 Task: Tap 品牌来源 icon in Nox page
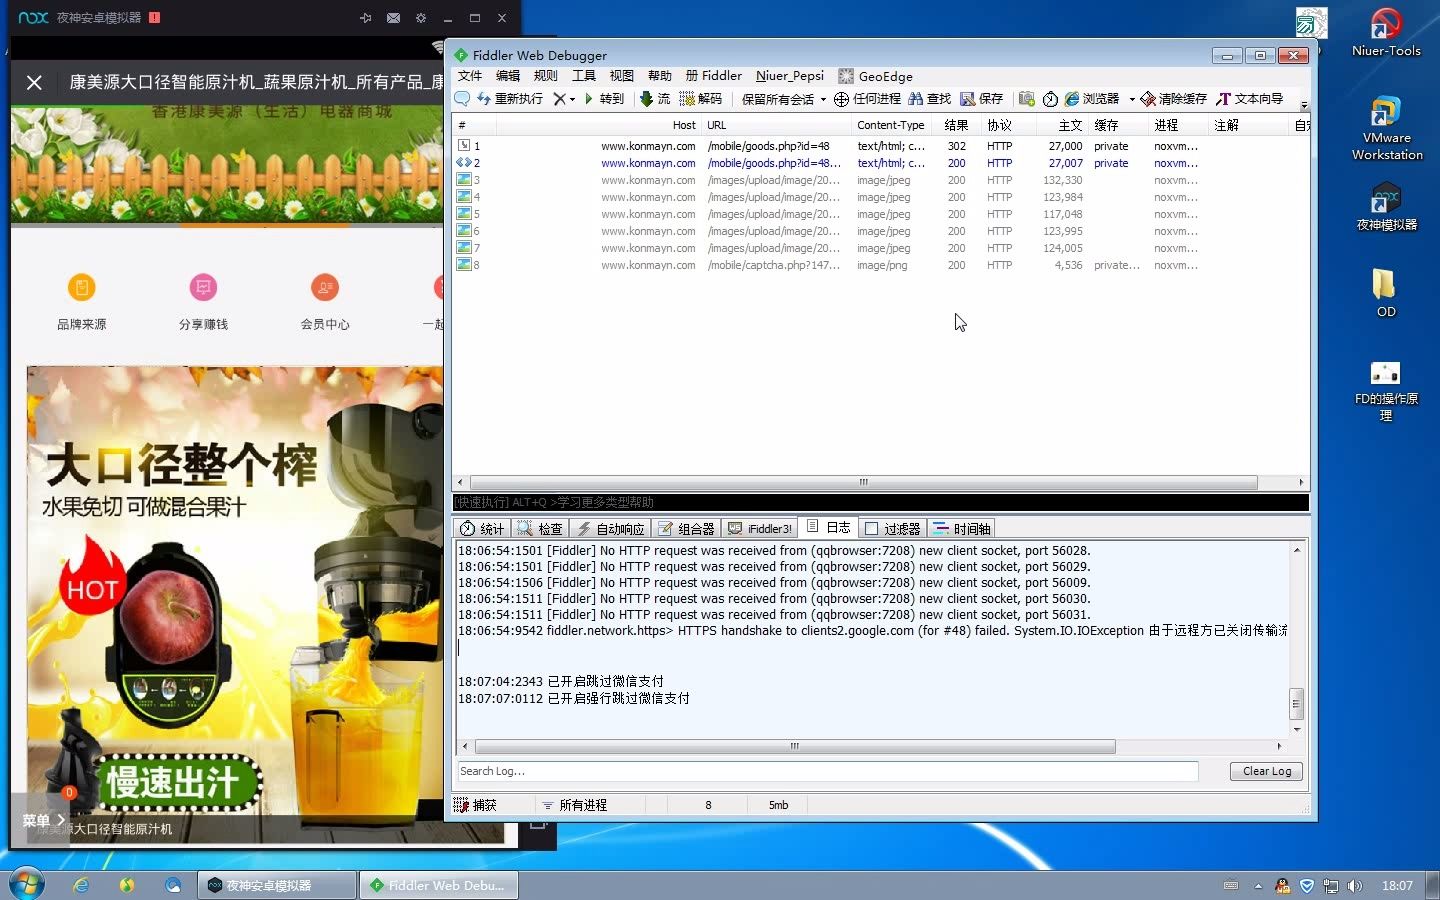pos(81,288)
